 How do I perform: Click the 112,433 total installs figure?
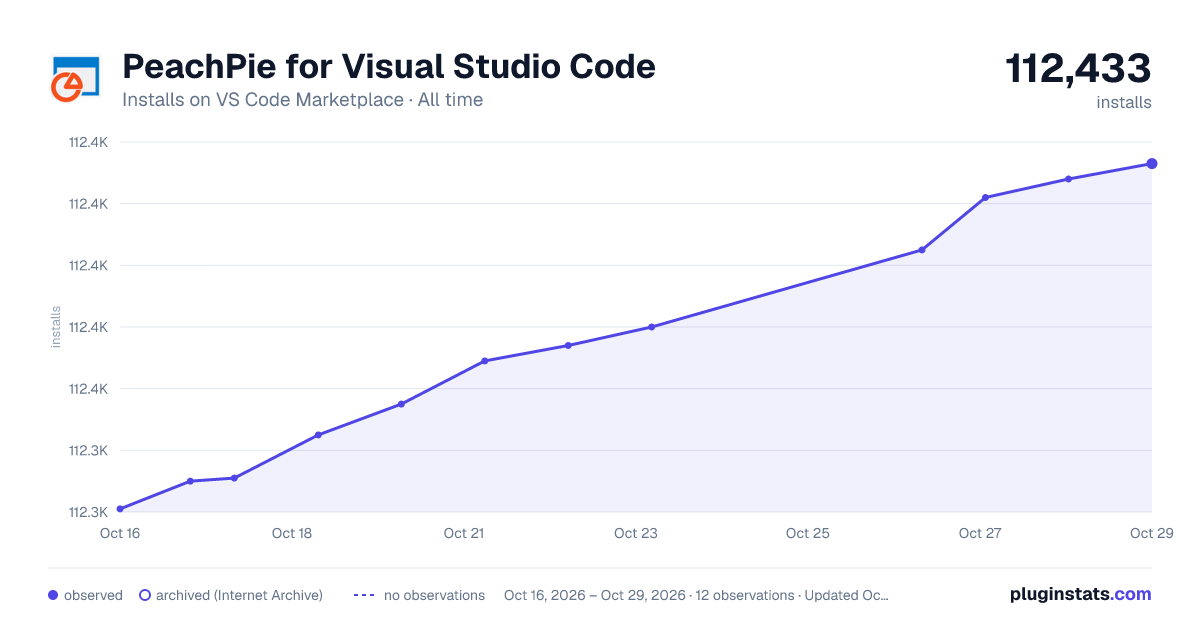click(x=1078, y=69)
